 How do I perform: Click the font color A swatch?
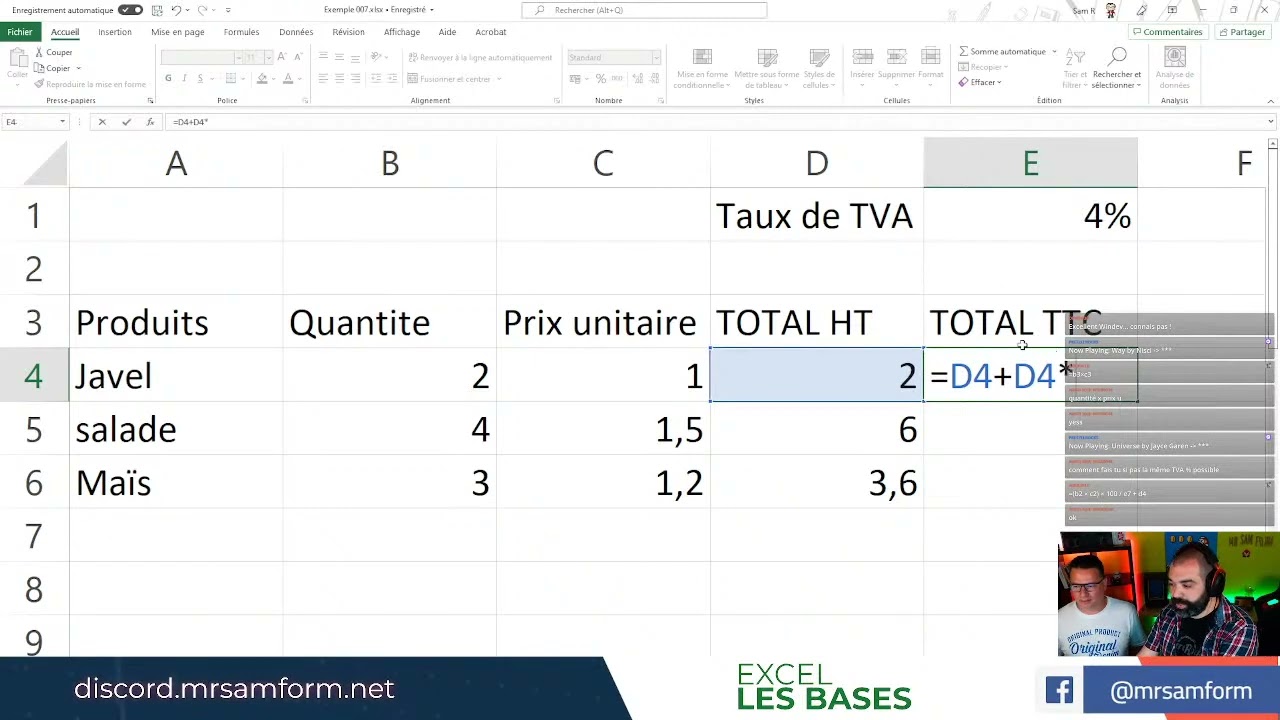click(x=288, y=78)
